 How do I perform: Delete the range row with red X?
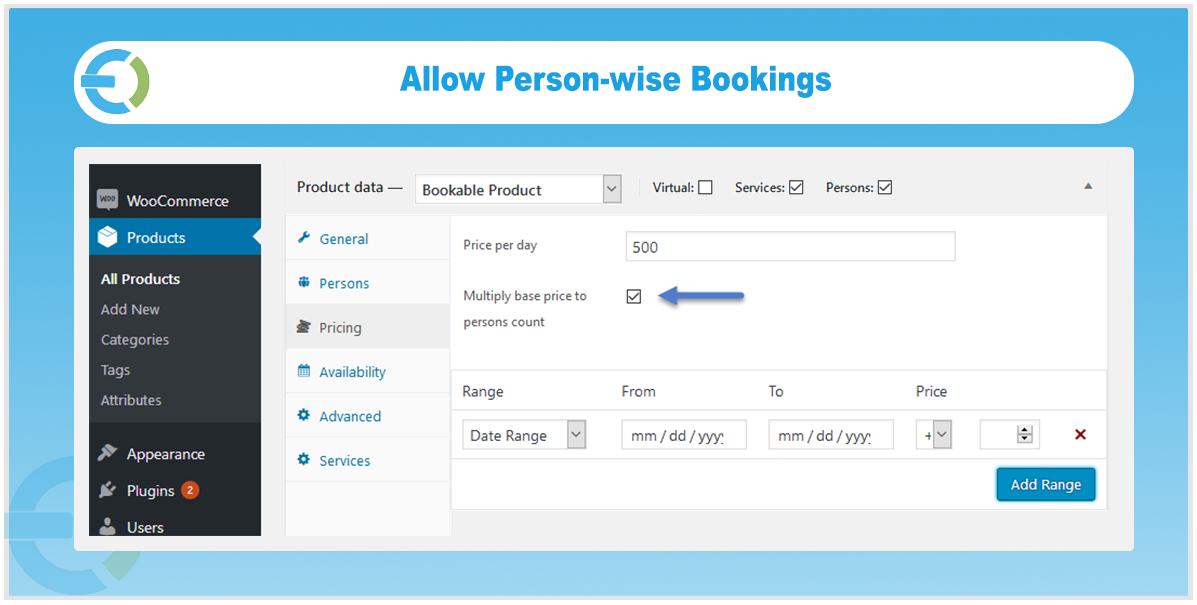click(1080, 435)
